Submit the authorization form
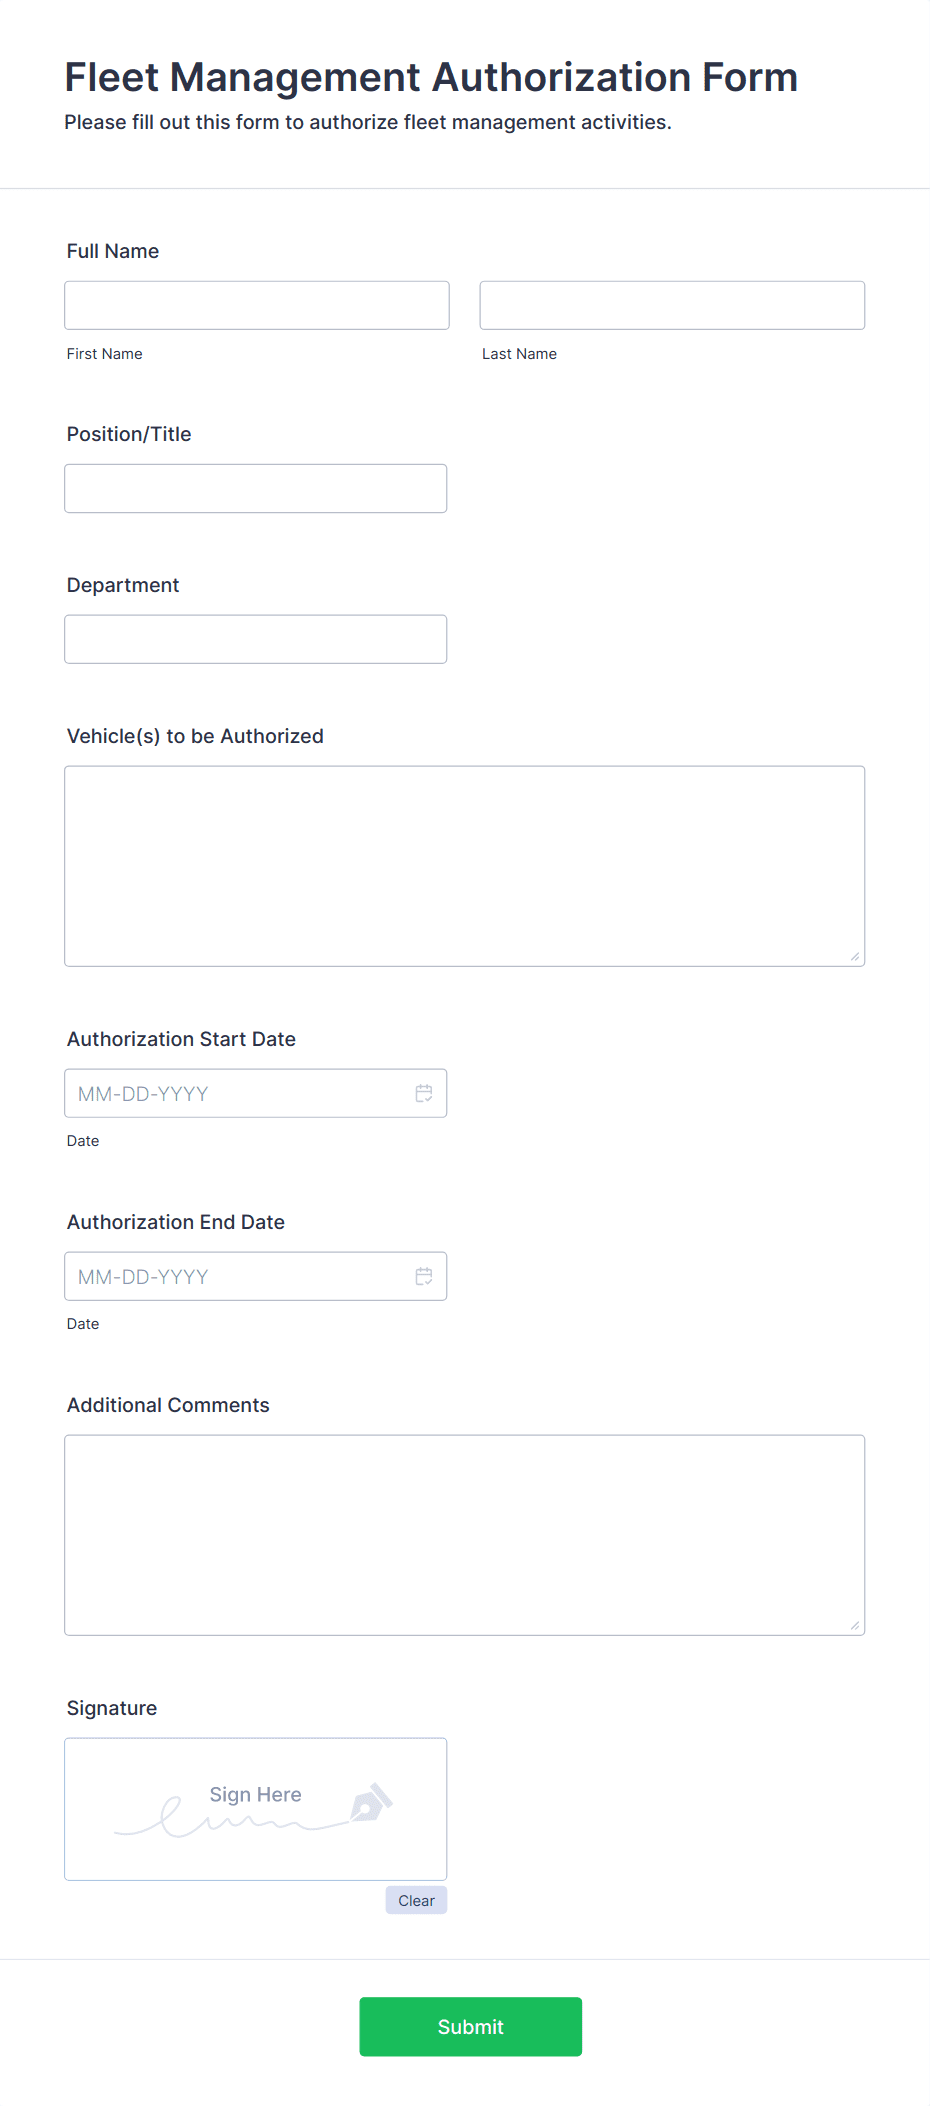 pyautogui.click(x=470, y=2026)
